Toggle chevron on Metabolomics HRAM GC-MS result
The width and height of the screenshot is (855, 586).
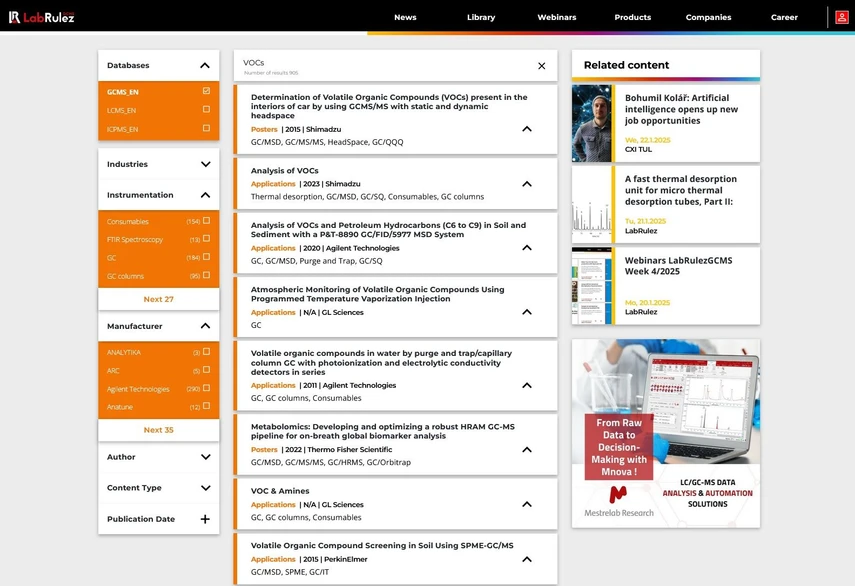tap(527, 450)
